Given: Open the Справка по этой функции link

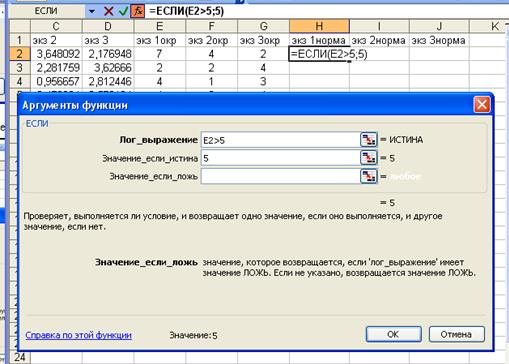Looking at the screenshot, I should click(x=78, y=335).
